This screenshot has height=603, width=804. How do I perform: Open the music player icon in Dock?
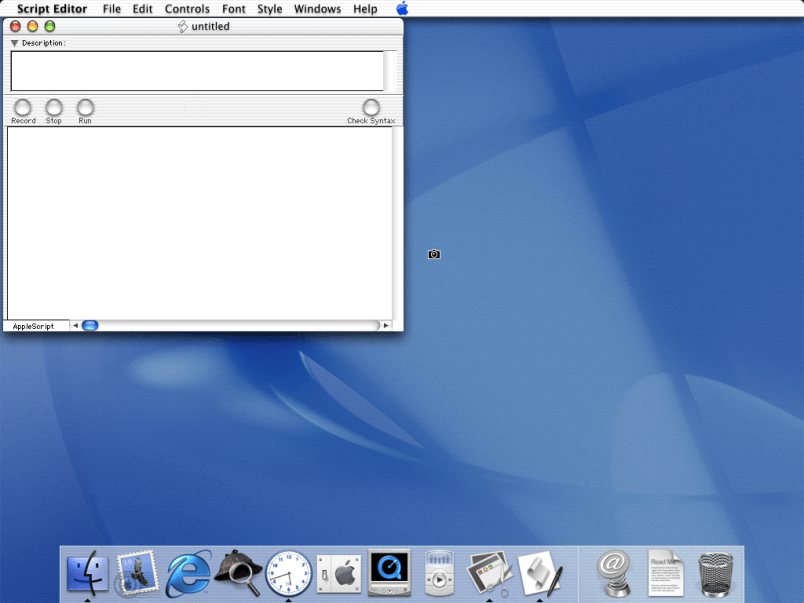(x=439, y=573)
